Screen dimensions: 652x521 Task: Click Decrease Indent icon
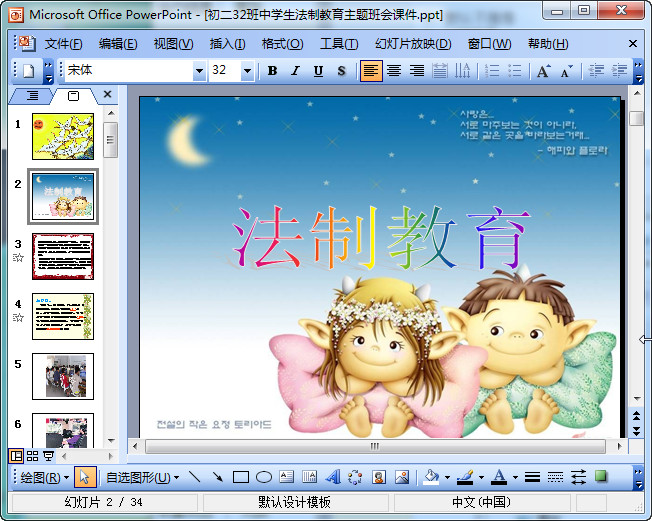(596, 71)
